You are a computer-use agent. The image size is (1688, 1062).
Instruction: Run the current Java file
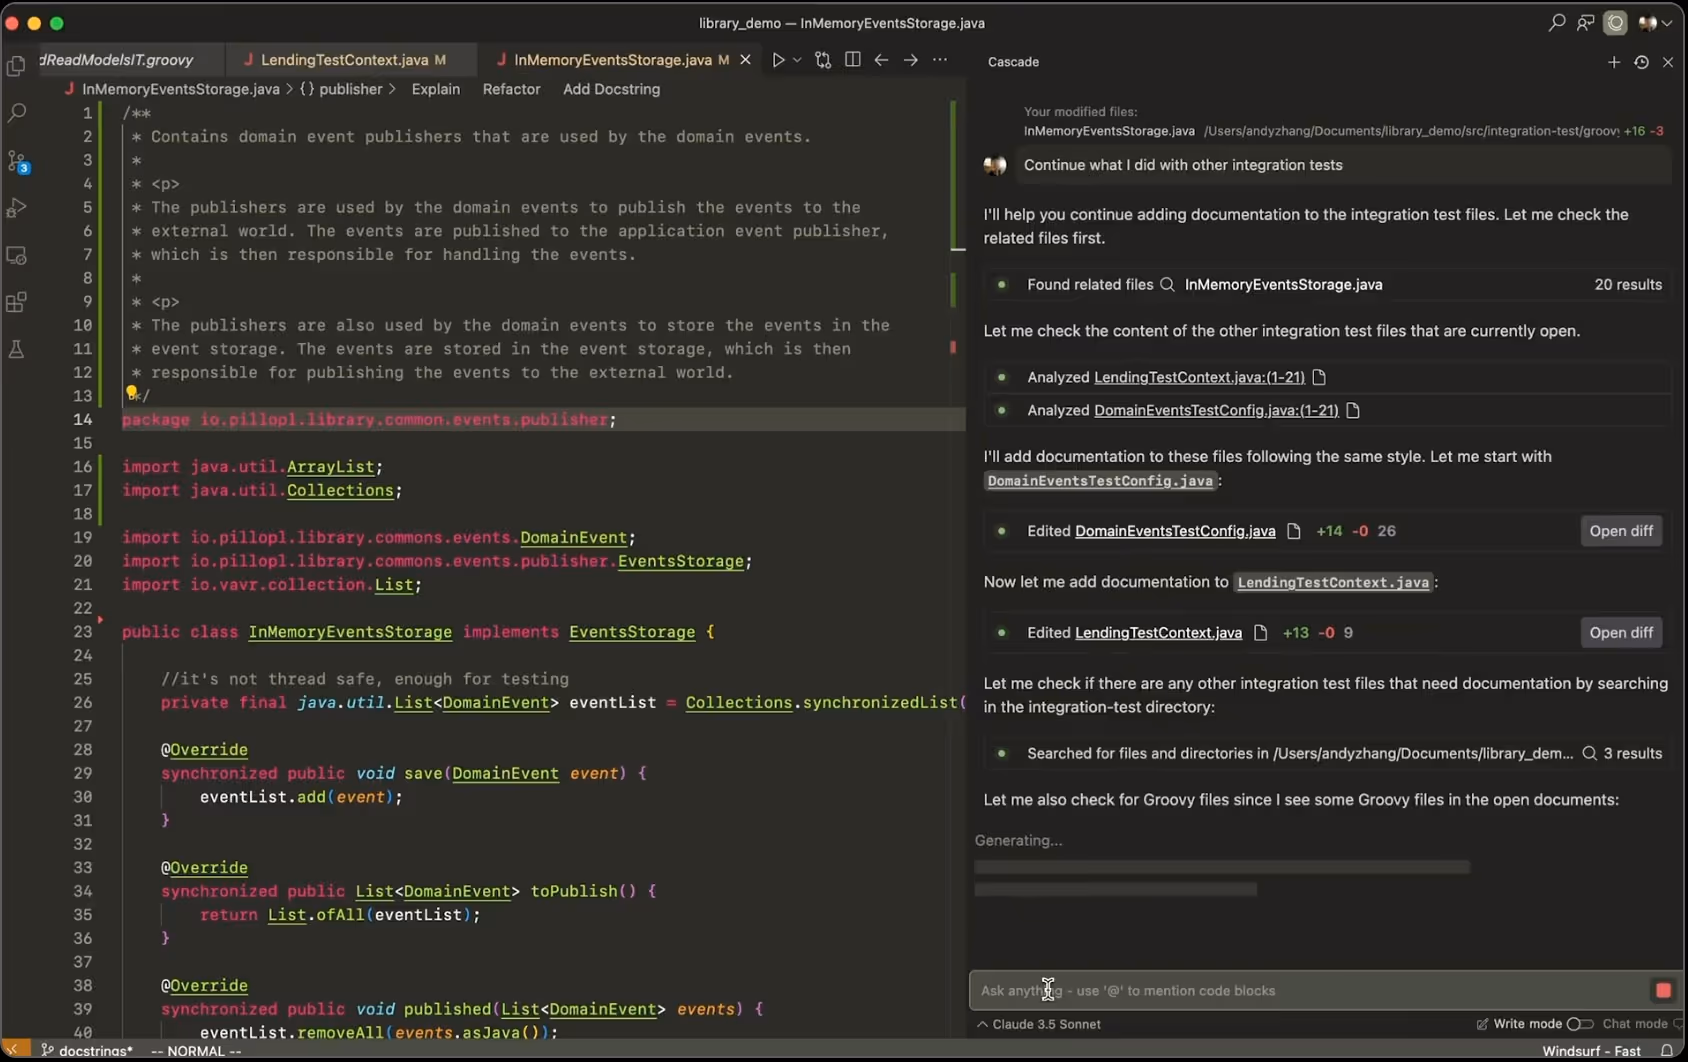(778, 60)
